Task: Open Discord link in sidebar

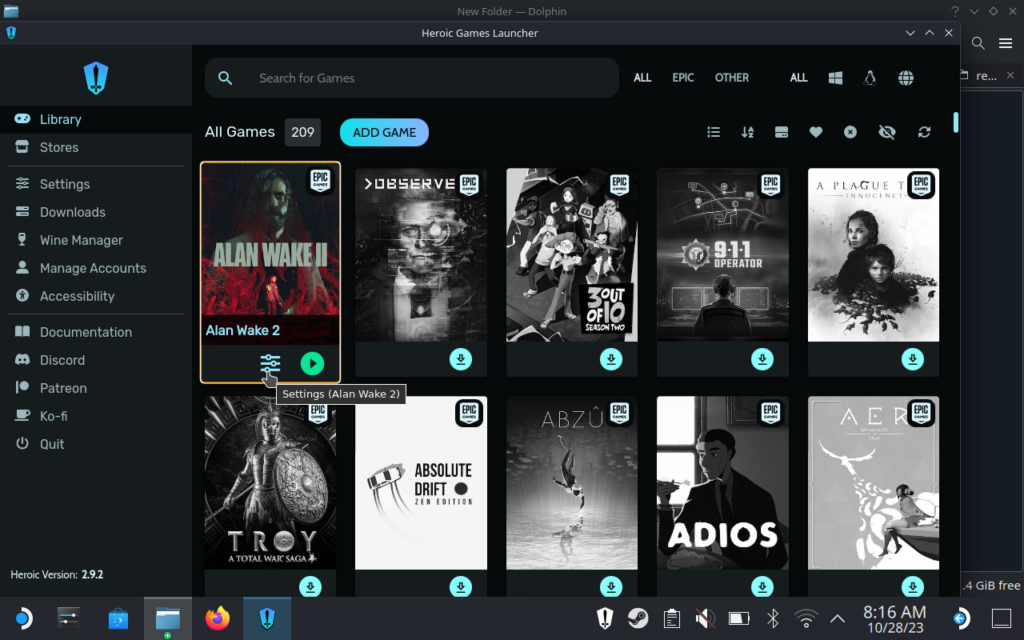Action: tap(96, 360)
